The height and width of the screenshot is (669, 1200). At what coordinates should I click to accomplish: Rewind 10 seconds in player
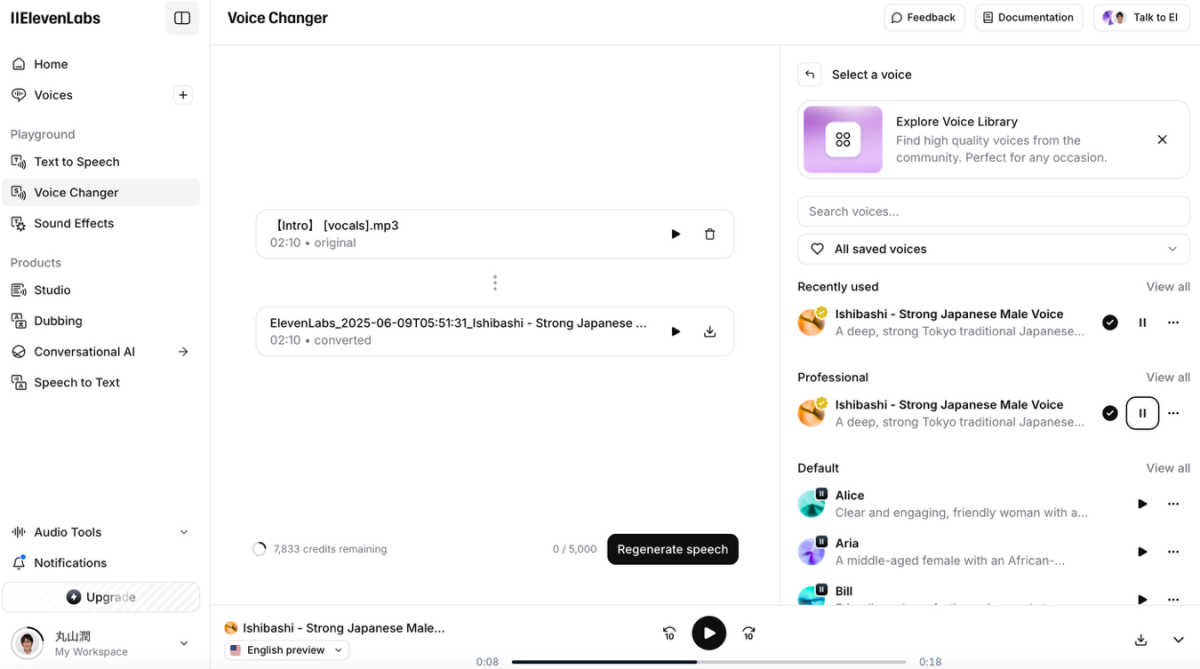(669, 633)
